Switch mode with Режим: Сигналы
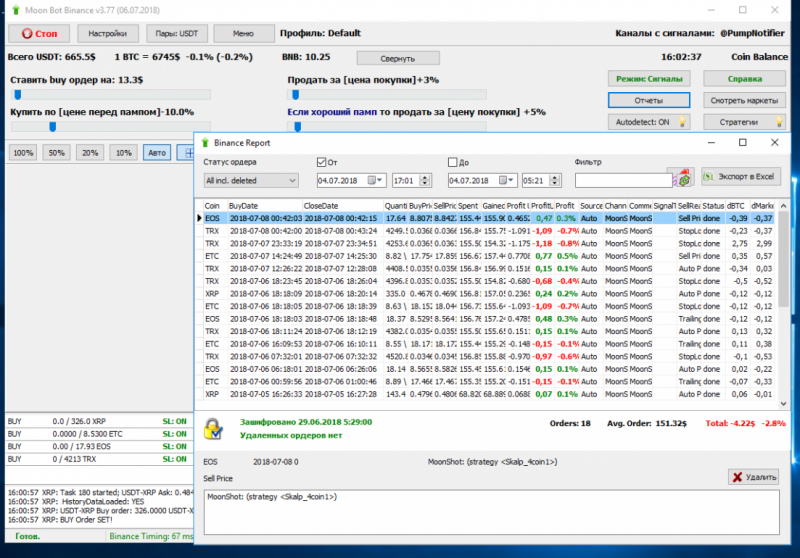Screen dimensions: 800x558 (649, 79)
